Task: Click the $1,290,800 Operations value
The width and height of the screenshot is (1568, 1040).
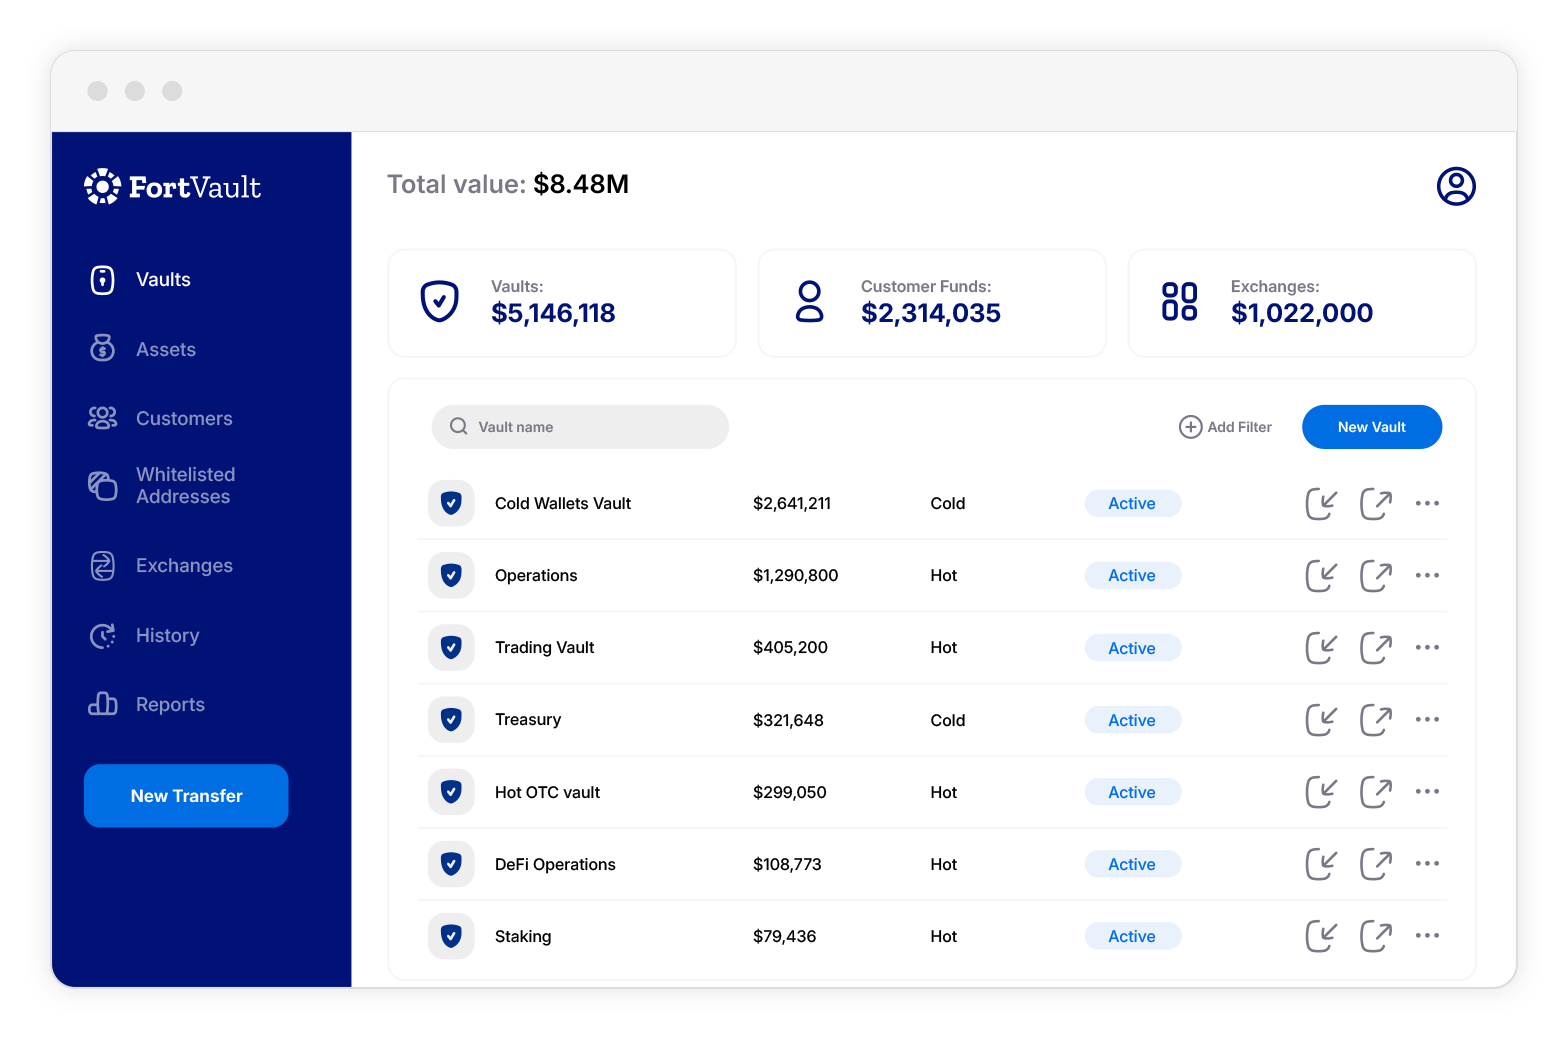Action: tap(795, 575)
